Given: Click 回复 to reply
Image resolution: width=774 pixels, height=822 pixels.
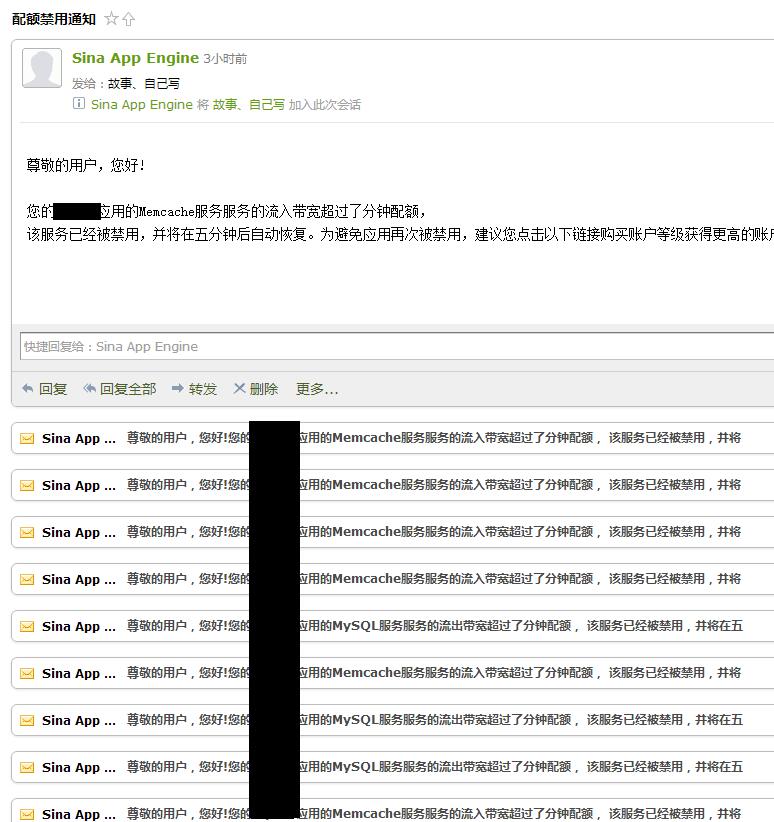Looking at the screenshot, I should [53, 389].
